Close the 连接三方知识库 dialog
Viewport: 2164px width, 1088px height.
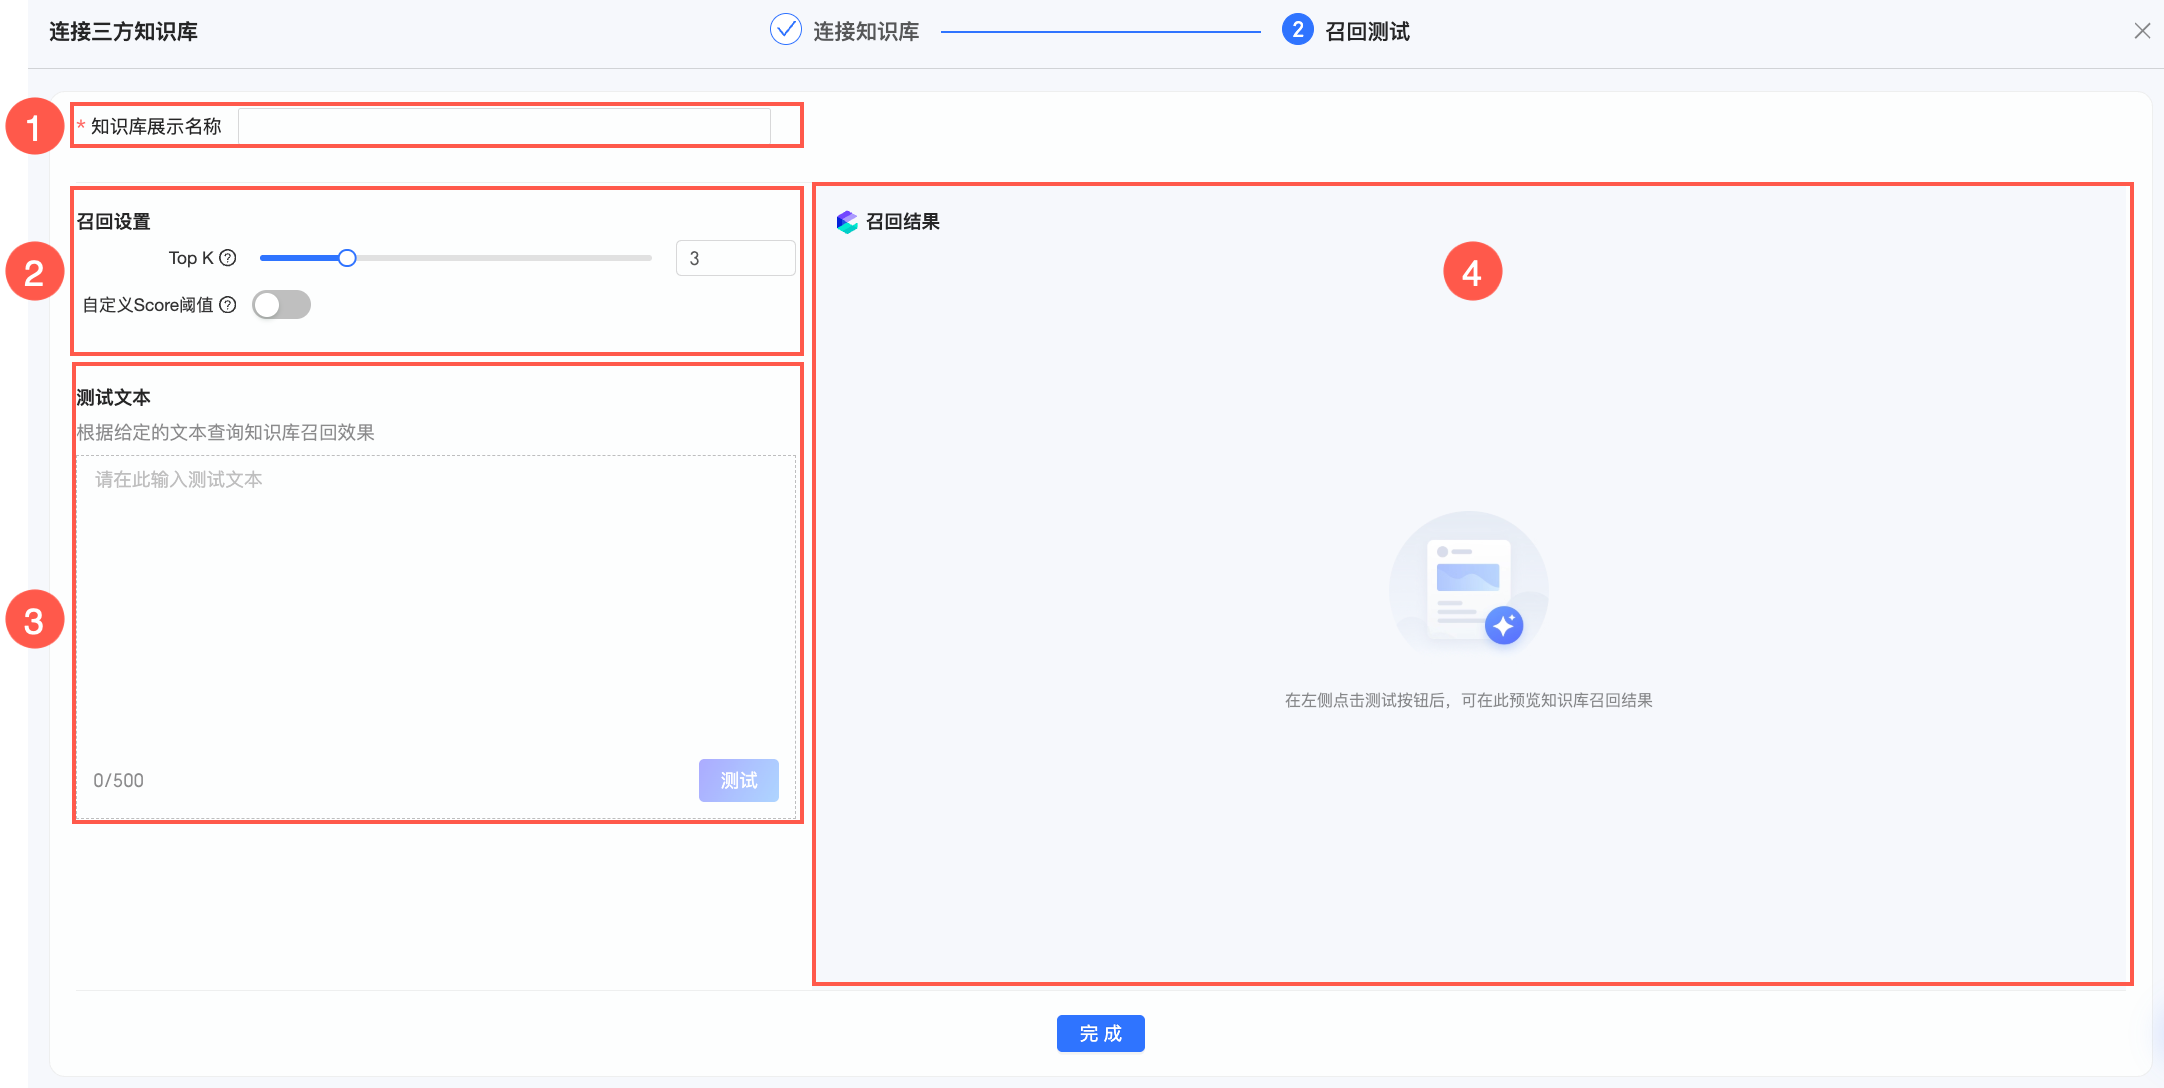point(2142,31)
